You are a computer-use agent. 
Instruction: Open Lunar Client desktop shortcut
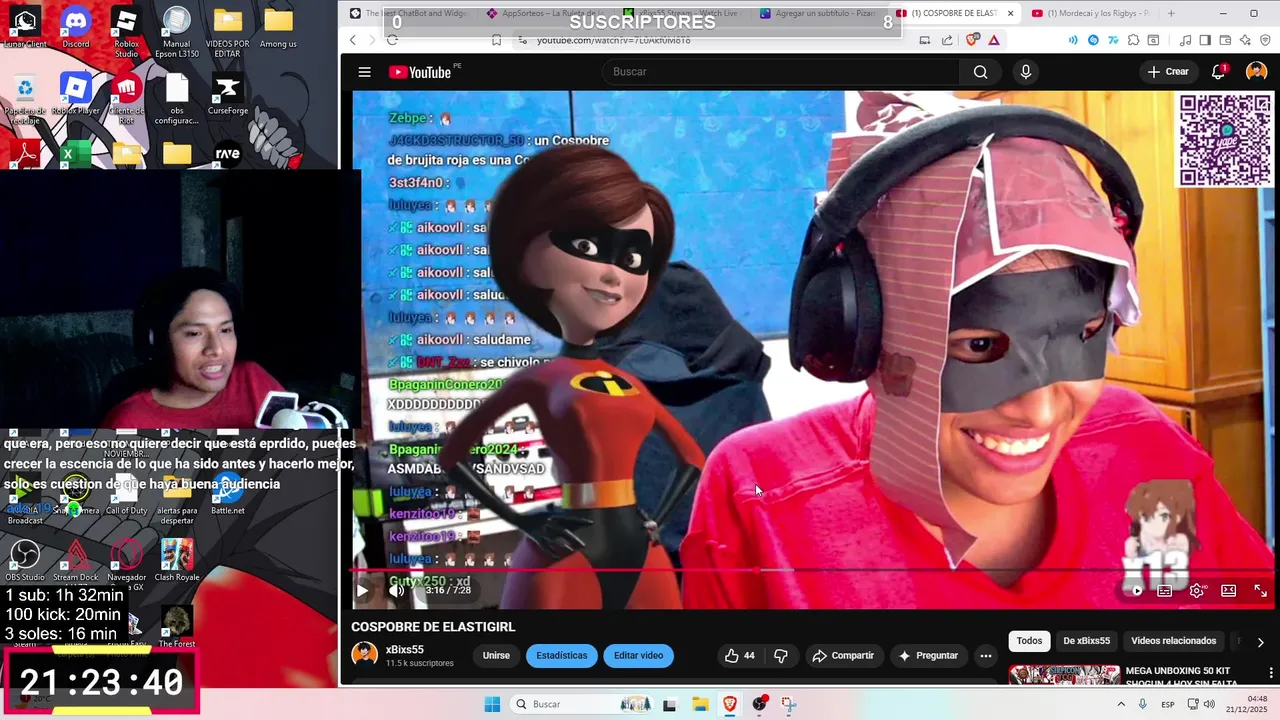(25, 28)
